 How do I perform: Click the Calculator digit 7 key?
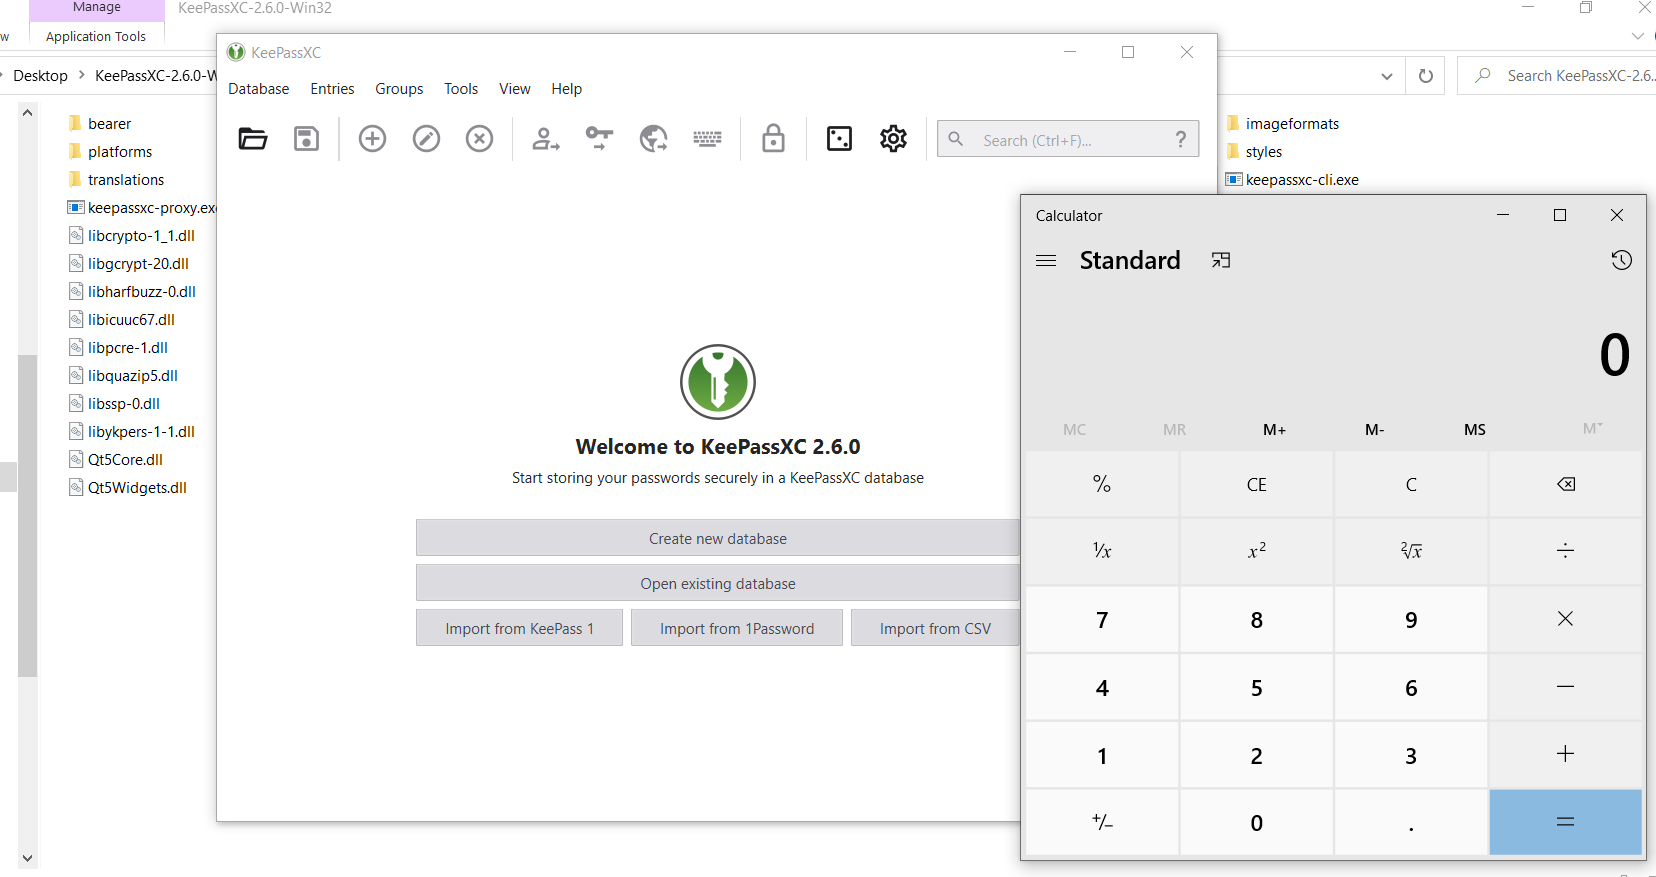(x=1102, y=619)
